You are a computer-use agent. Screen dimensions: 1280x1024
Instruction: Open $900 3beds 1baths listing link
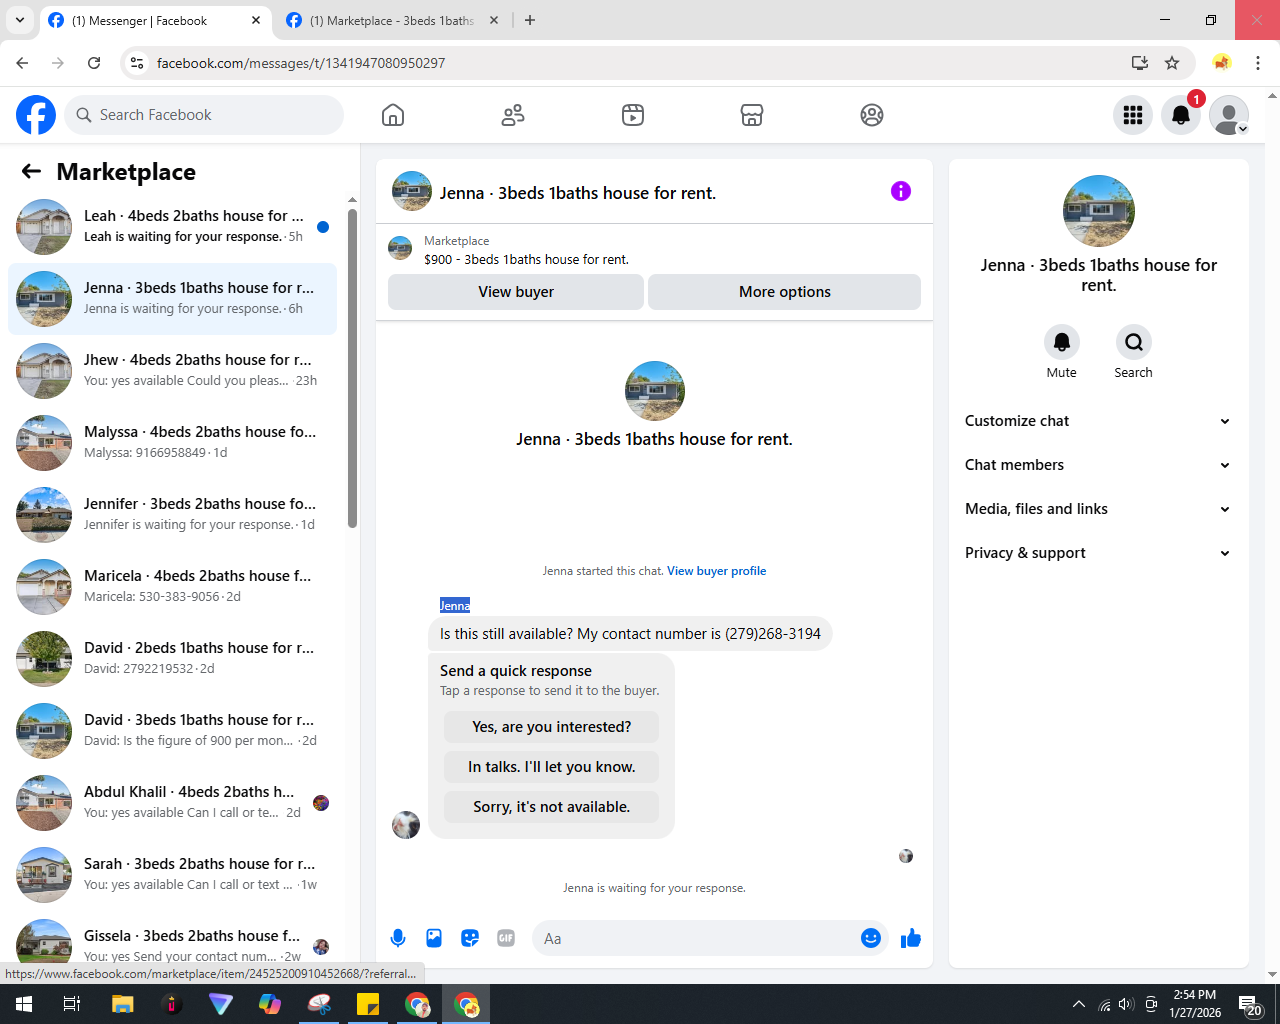pyautogui.click(x=526, y=259)
